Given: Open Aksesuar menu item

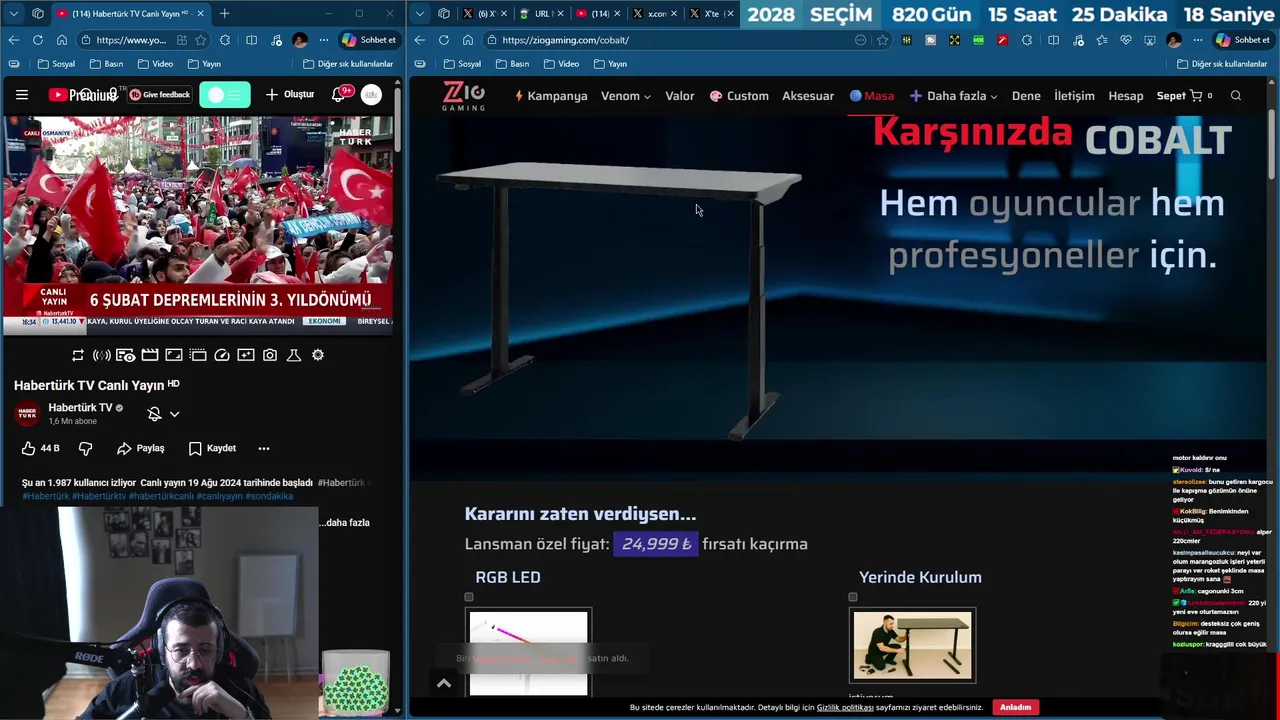Looking at the screenshot, I should point(808,96).
